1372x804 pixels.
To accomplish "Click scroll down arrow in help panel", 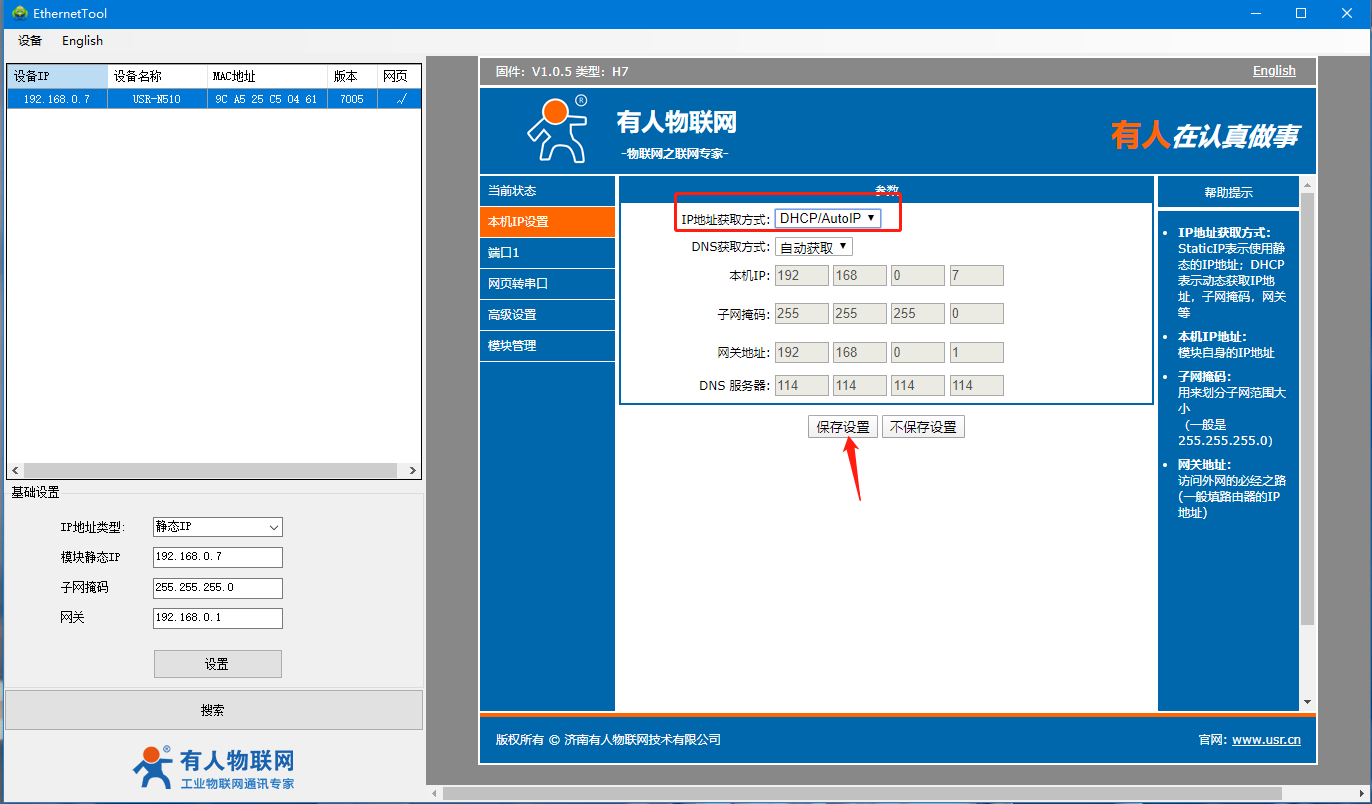I will coord(1307,703).
